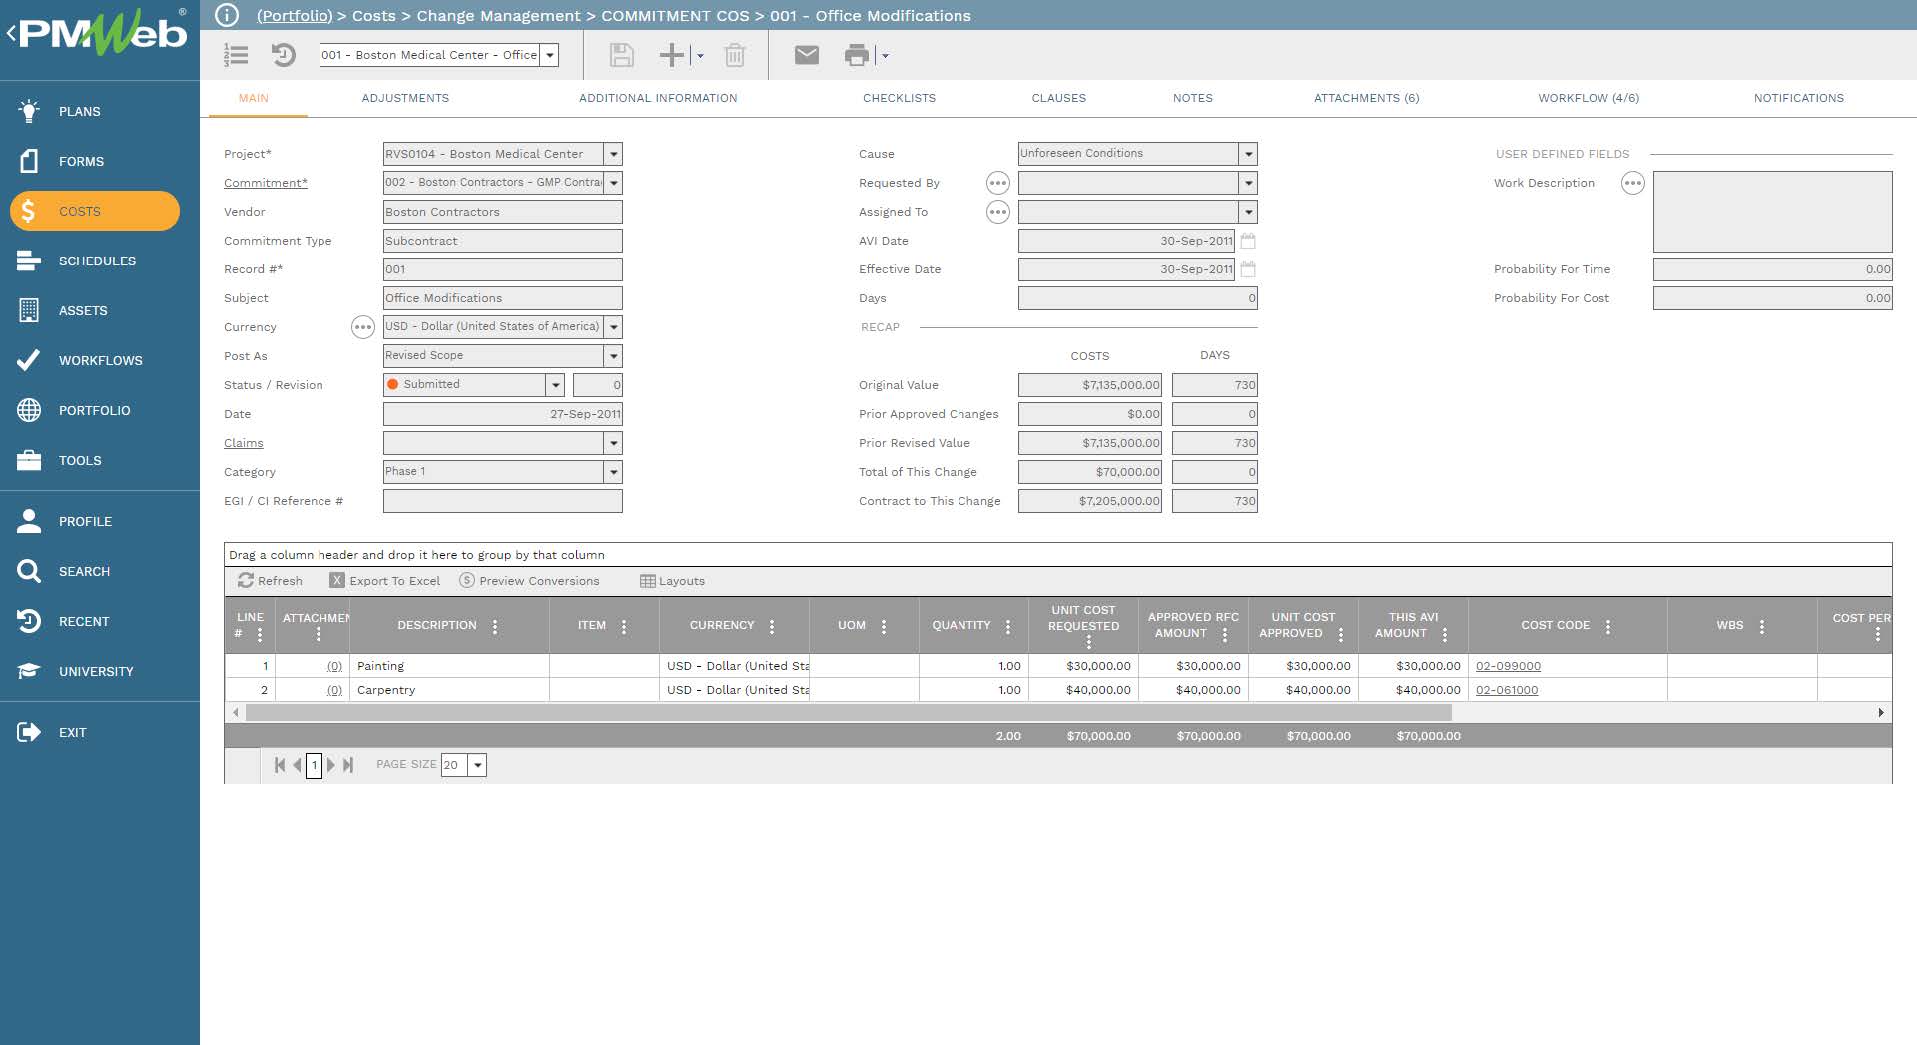Click the ellipsis button beside Requested By

(x=997, y=183)
